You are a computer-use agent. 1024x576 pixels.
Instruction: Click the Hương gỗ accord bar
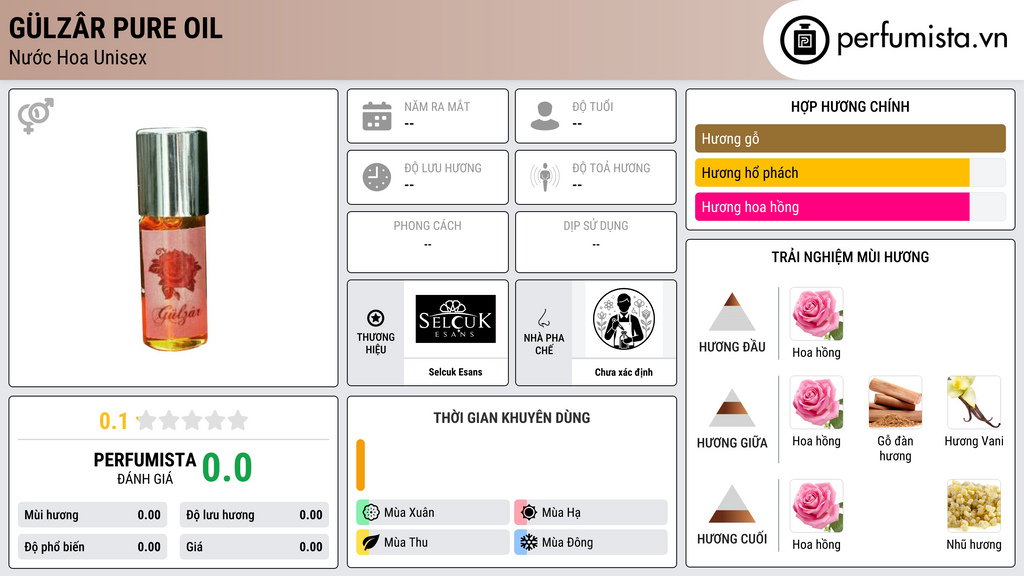tap(850, 138)
